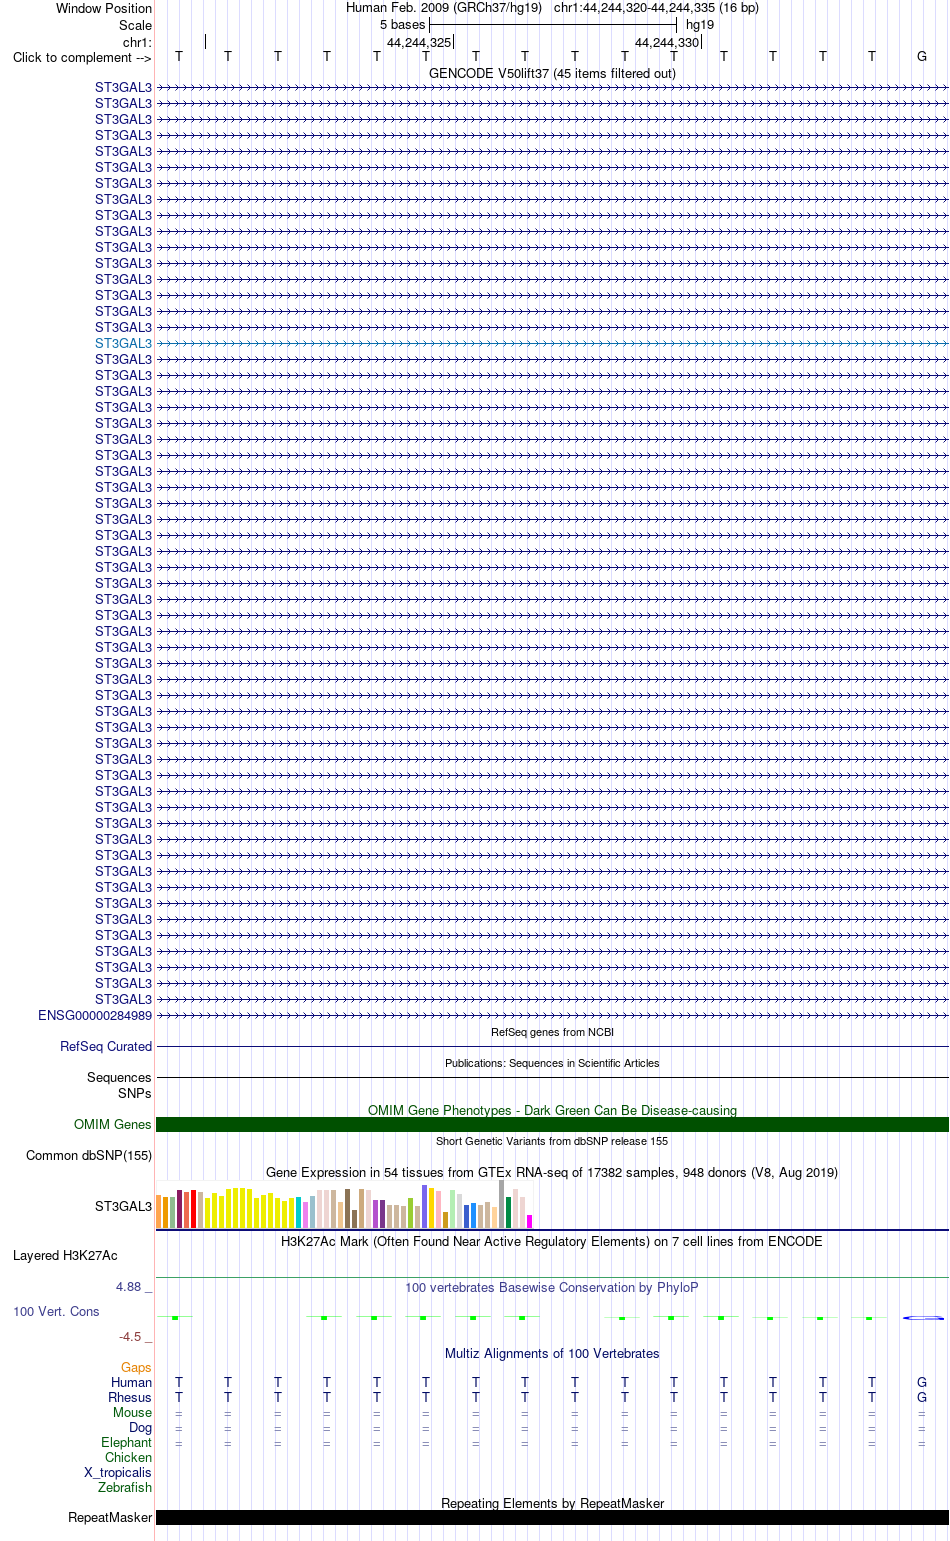Click the tallest gray bar in GTEx chart

click(502, 1204)
